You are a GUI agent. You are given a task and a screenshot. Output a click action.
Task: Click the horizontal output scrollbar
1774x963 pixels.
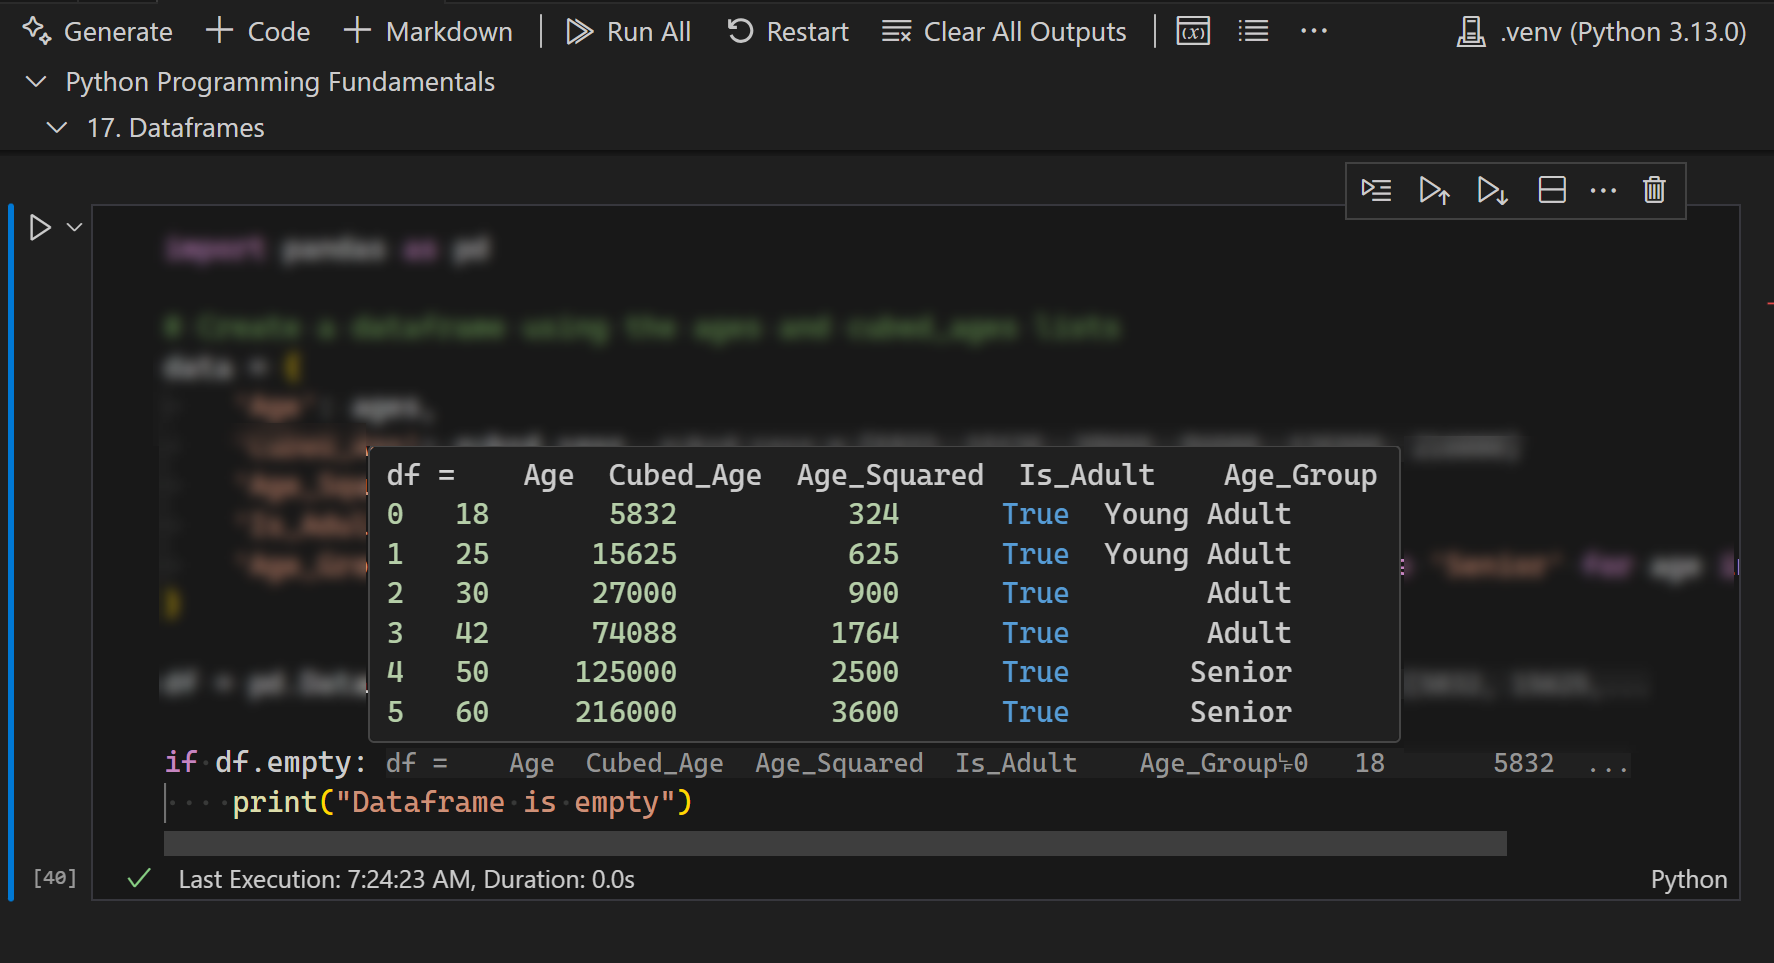click(835, 843)
